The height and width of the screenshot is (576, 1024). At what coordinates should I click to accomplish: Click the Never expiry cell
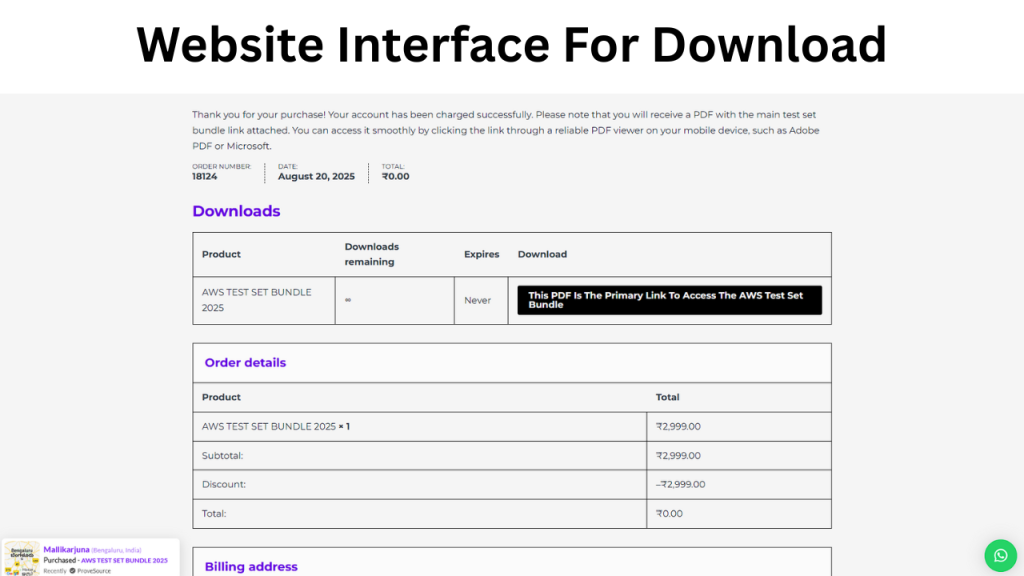[477, 300]
